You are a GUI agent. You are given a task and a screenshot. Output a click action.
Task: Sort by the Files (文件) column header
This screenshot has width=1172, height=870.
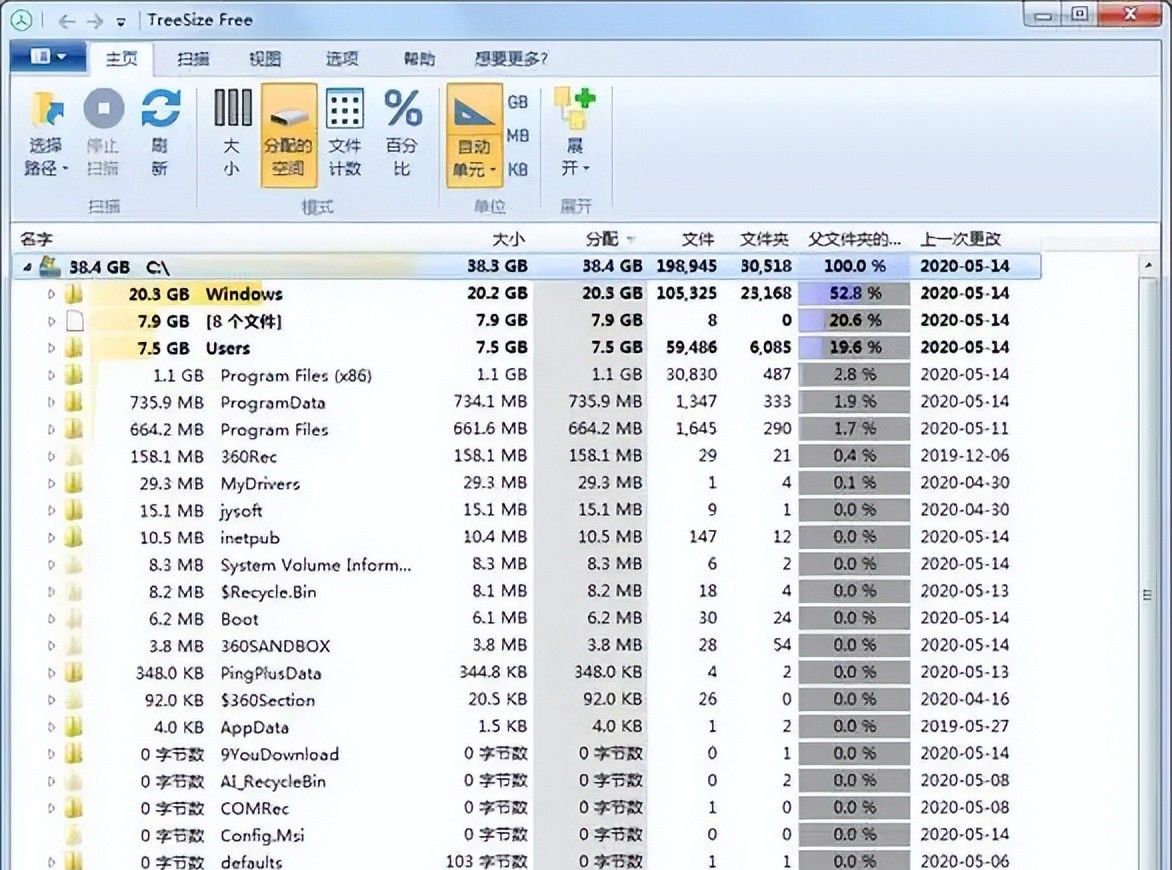click(697, 239)
